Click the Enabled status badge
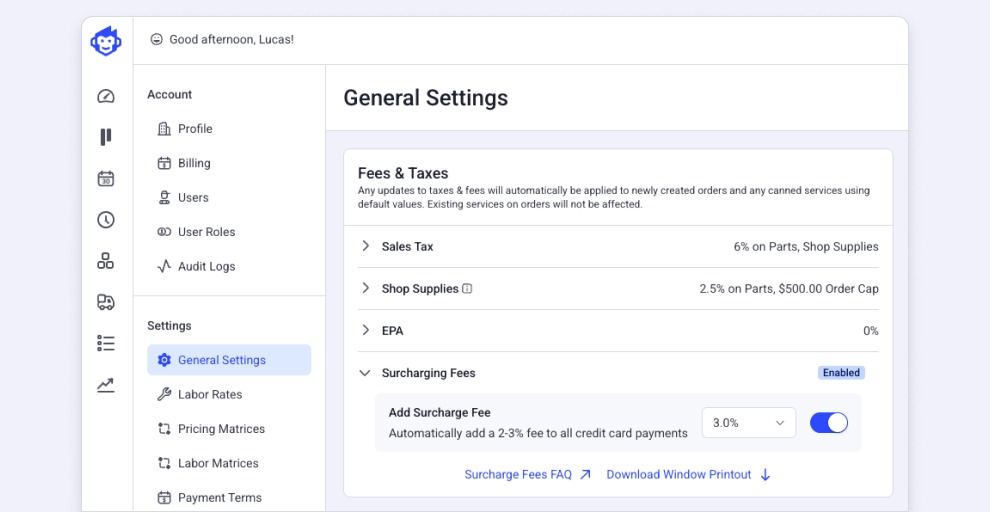 pos(841,372)
